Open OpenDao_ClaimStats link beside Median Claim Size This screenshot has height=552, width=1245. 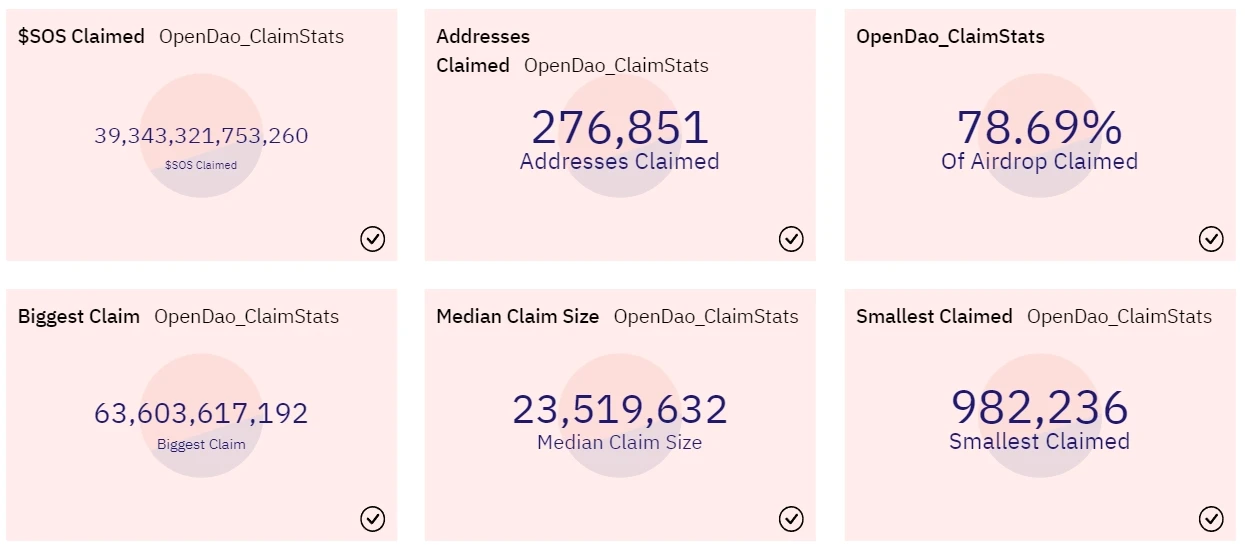click(706, 317)
